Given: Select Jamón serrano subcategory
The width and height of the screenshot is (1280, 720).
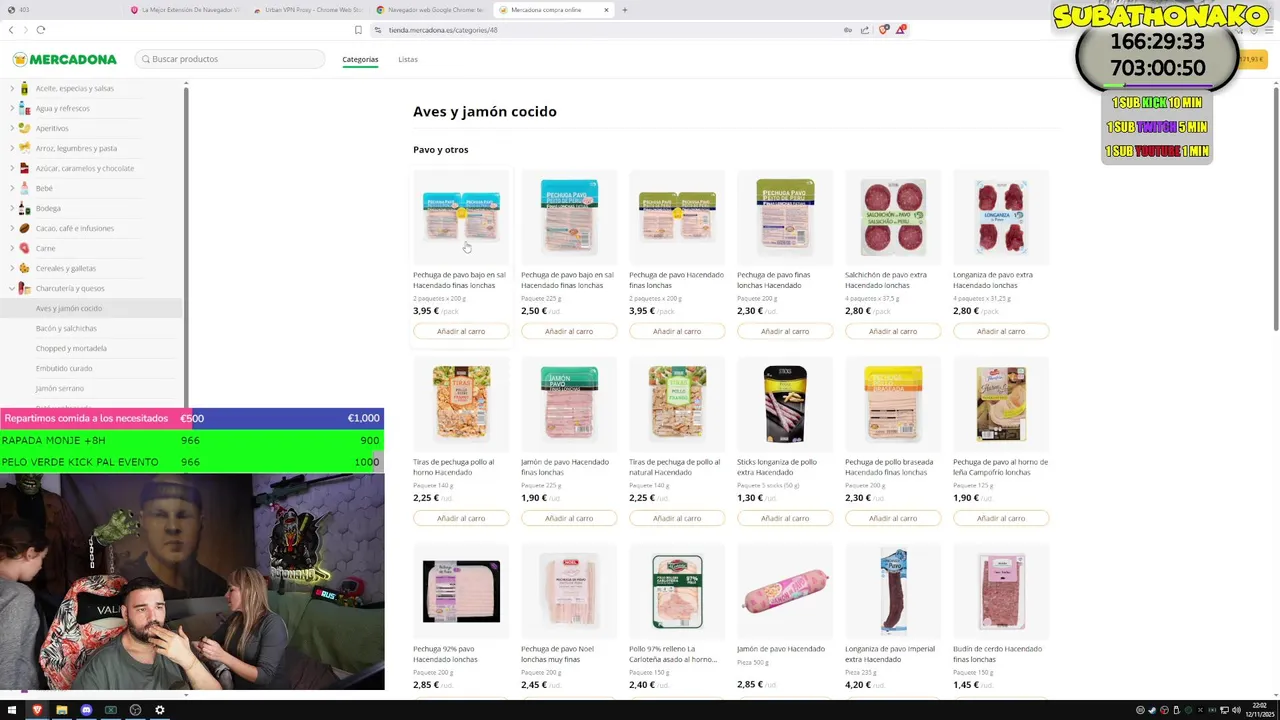Looking at the screenshot, I should coord(60,388).
